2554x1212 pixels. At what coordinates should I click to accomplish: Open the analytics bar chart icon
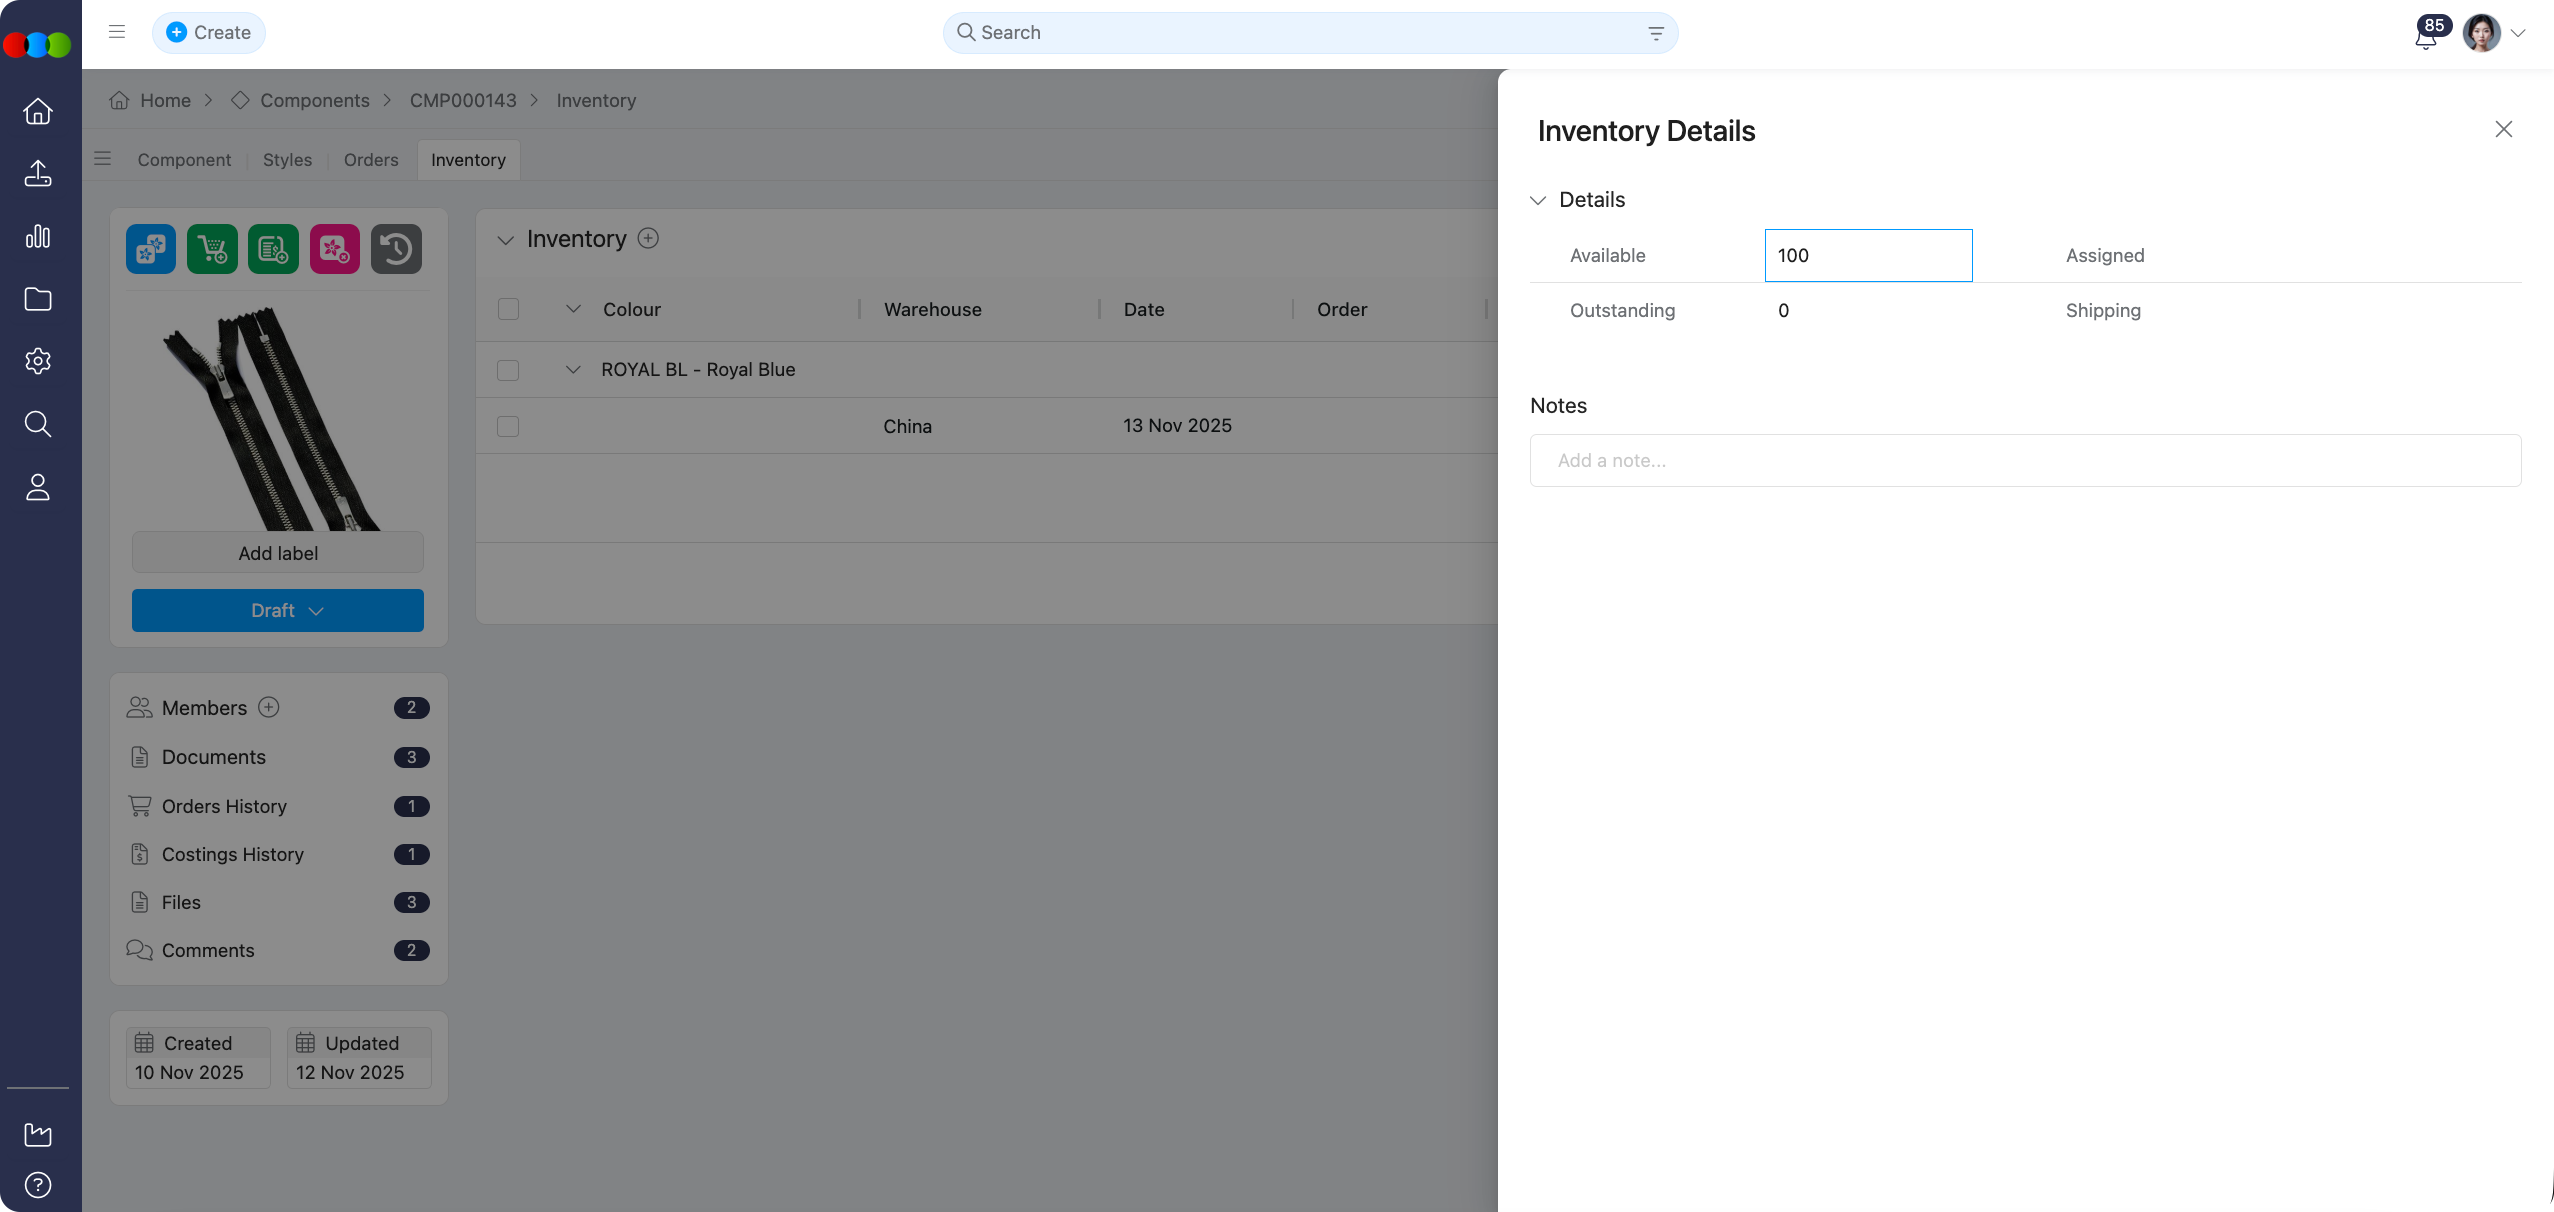(38, 237)
